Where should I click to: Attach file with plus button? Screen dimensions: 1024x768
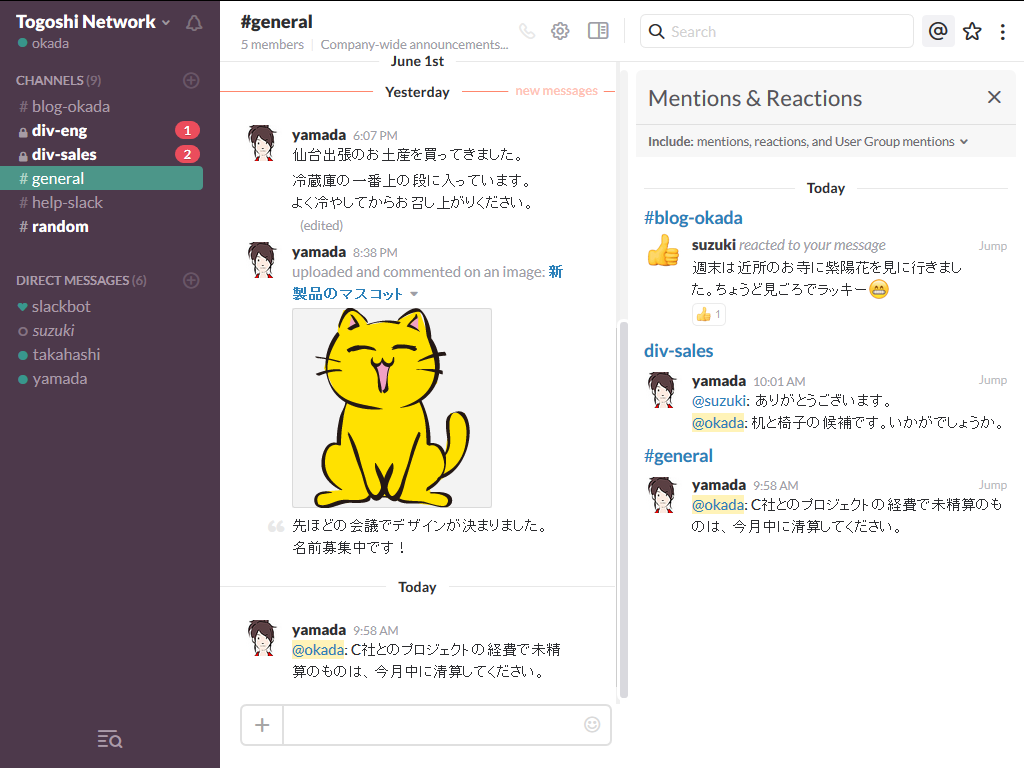pyautogui.click(x=262, y=725)
